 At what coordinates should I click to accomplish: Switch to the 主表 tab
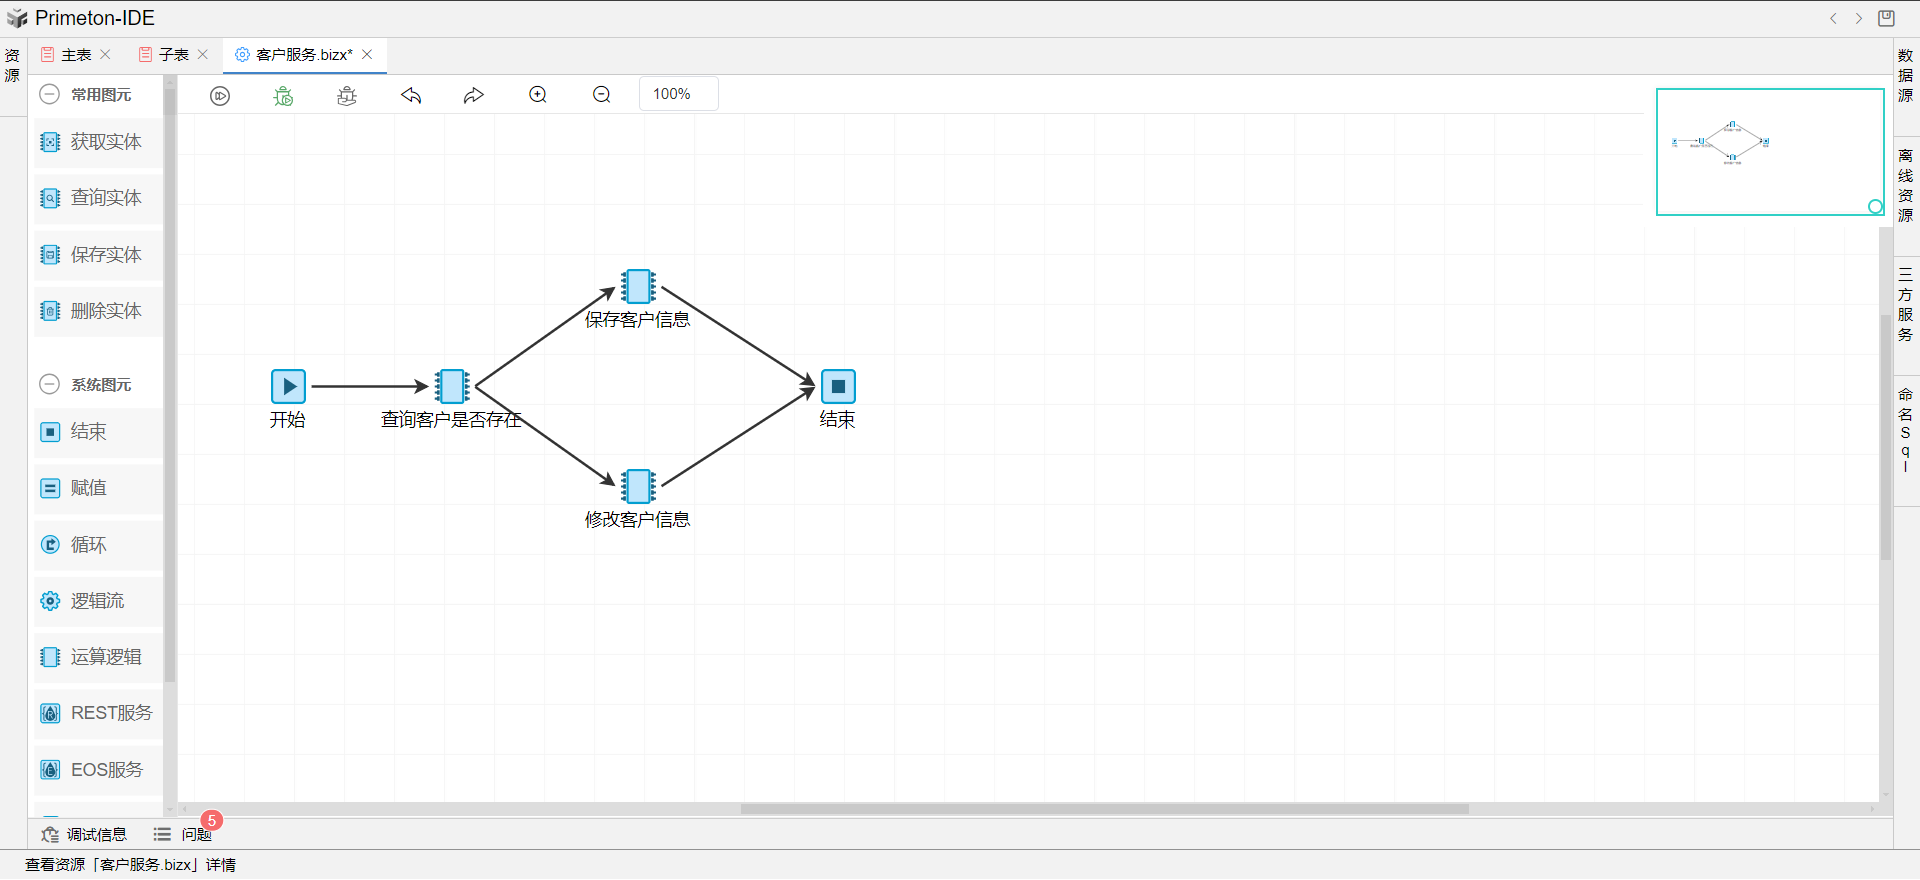76,55
